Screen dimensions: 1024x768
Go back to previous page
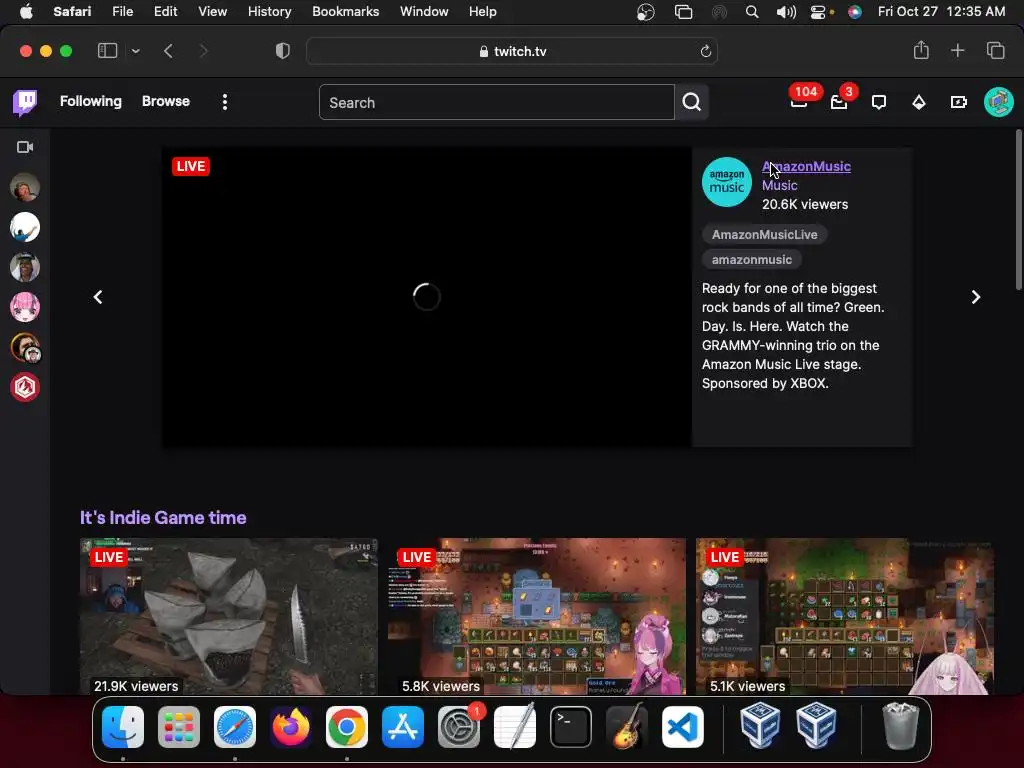click(168, 51)
